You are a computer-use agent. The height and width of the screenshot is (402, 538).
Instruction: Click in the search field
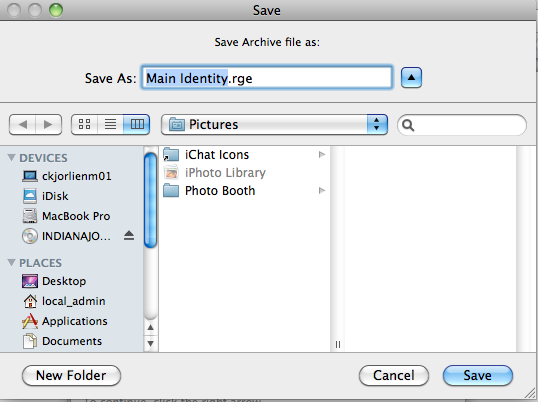[461, 125]
